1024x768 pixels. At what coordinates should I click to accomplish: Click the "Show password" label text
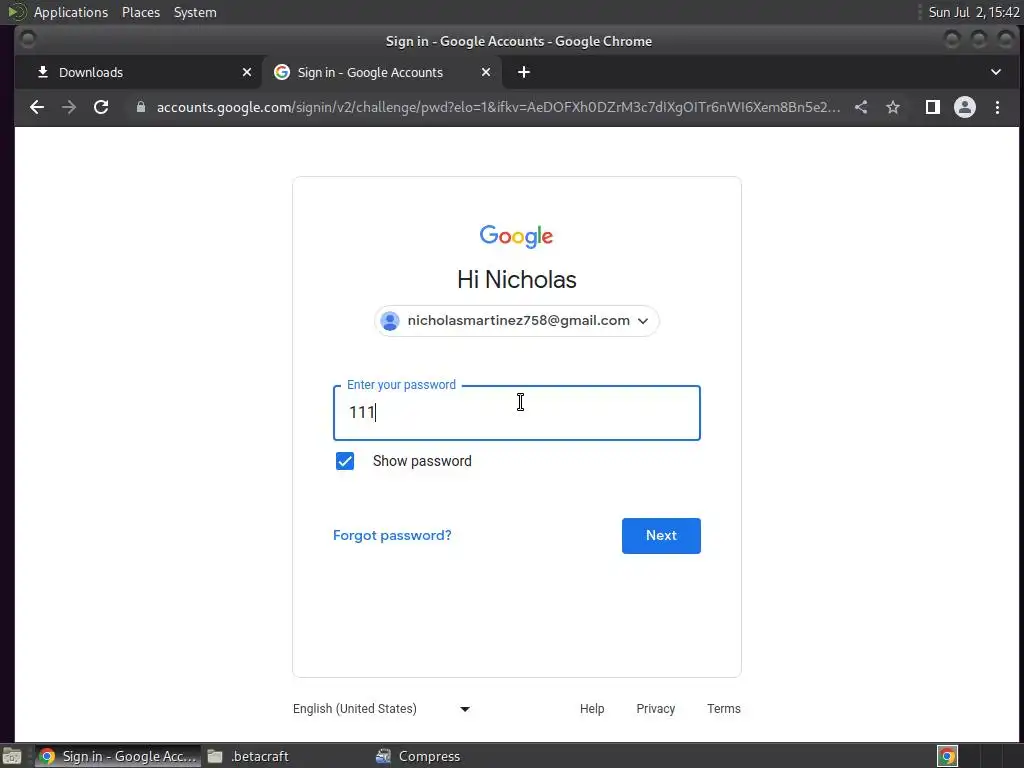[422, 461]
